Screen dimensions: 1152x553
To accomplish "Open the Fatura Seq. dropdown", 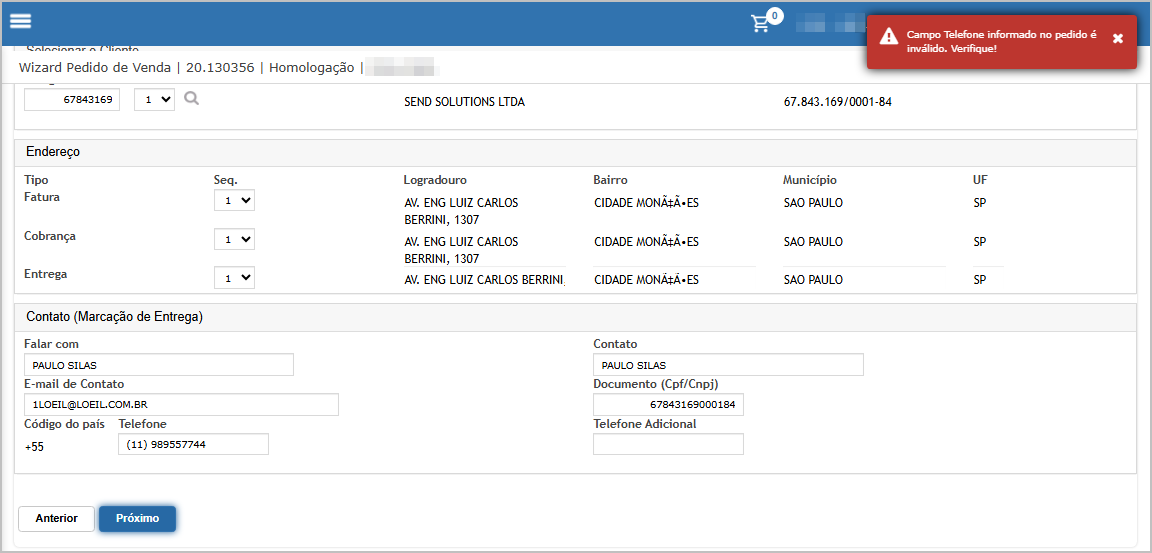I will point(234,201).
